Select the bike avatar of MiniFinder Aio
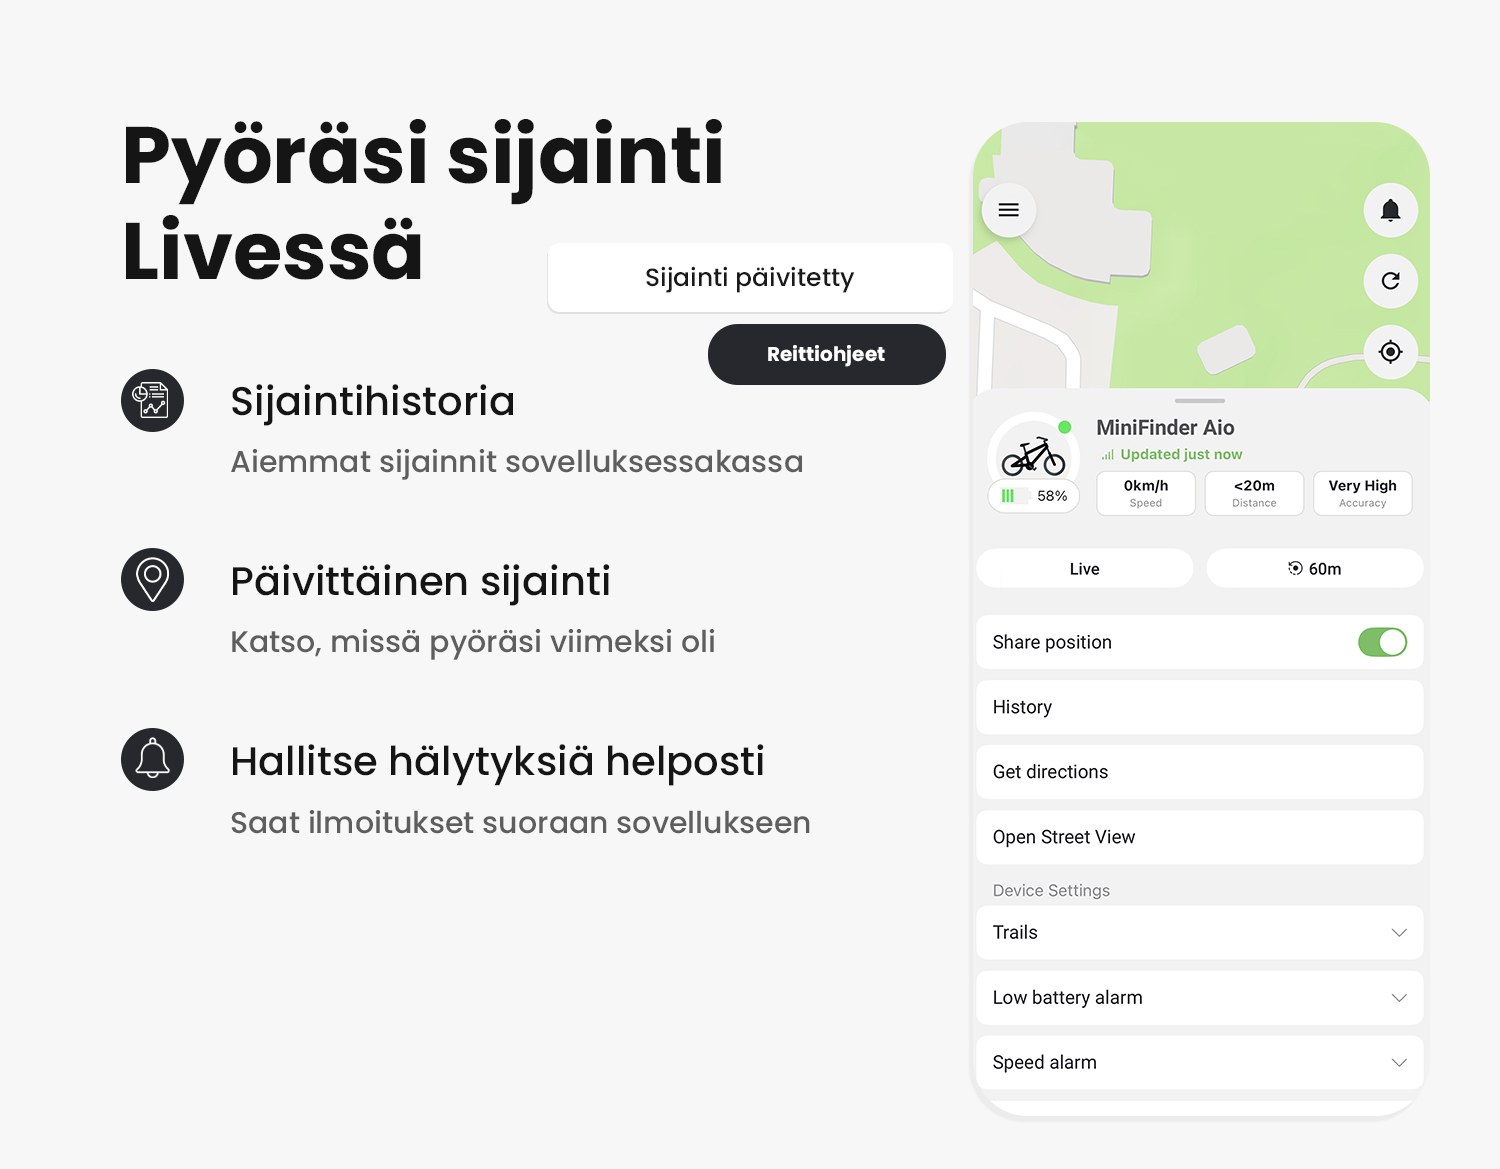 (1033, 457)
